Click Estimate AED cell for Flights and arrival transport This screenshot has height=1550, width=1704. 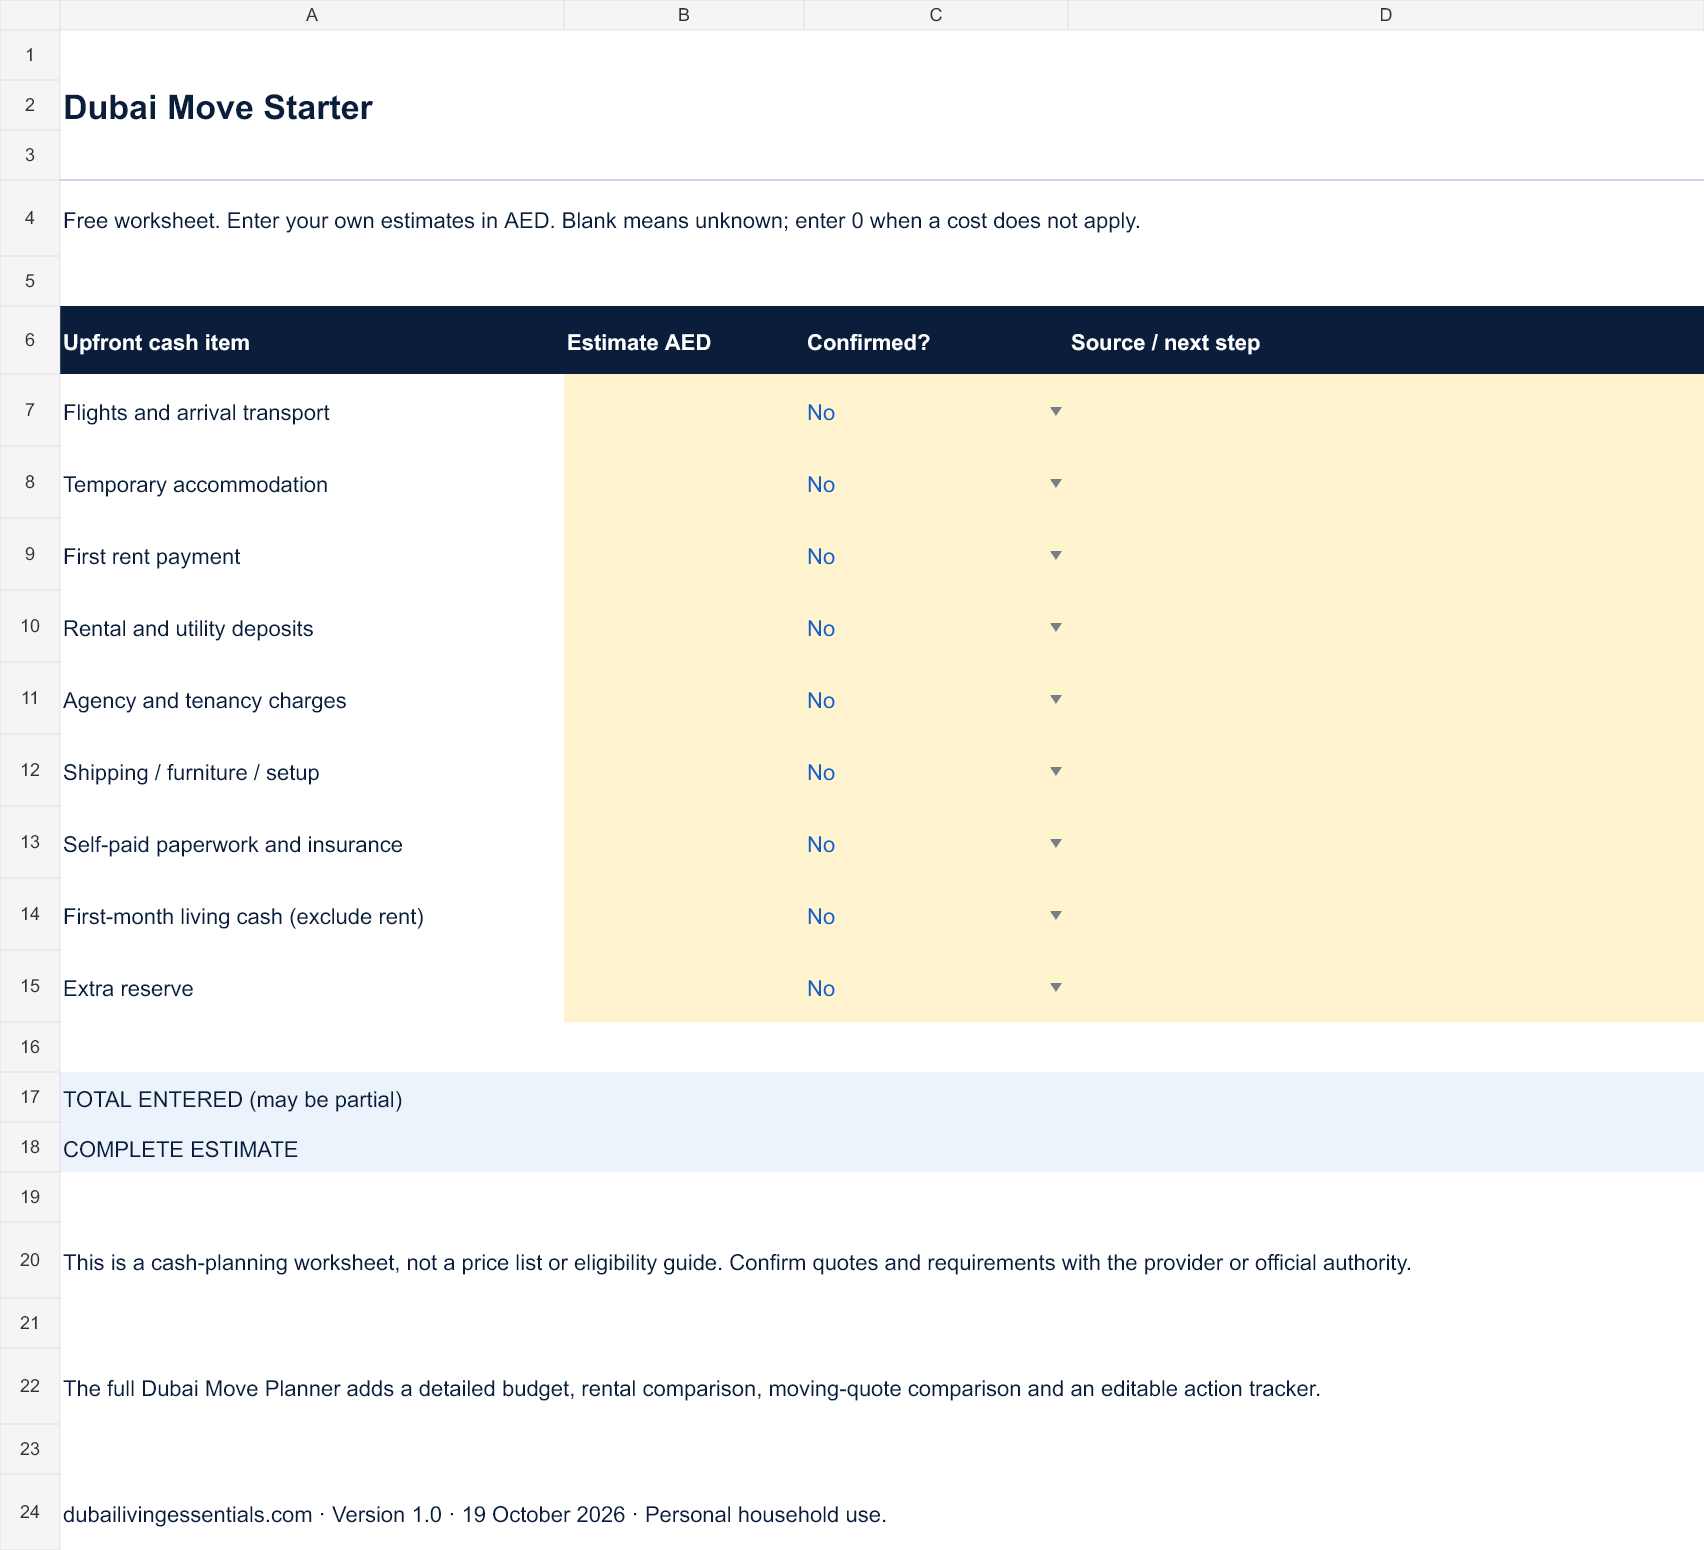[x=684, y=410]
